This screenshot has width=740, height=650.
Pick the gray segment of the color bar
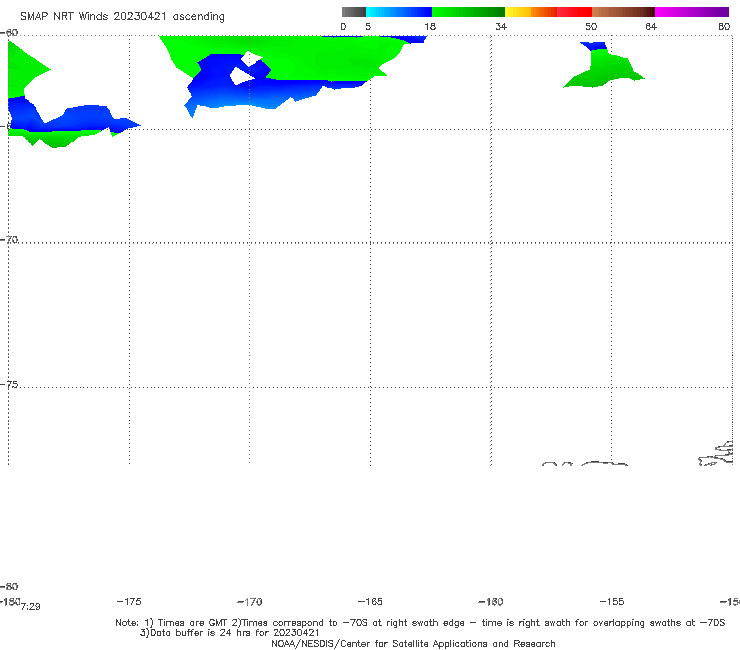pyautogui.click(x=353, y=12)
